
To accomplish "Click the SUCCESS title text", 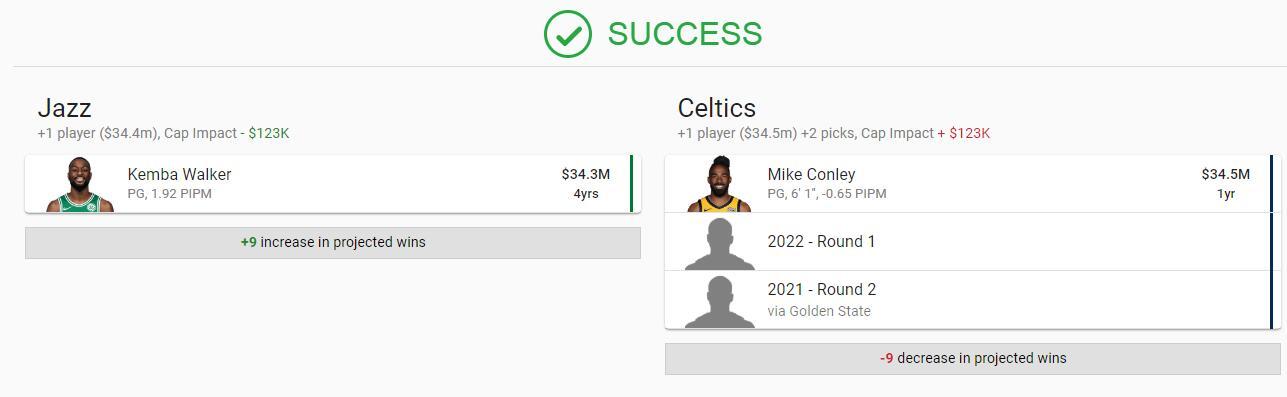I will pos(685,34).
